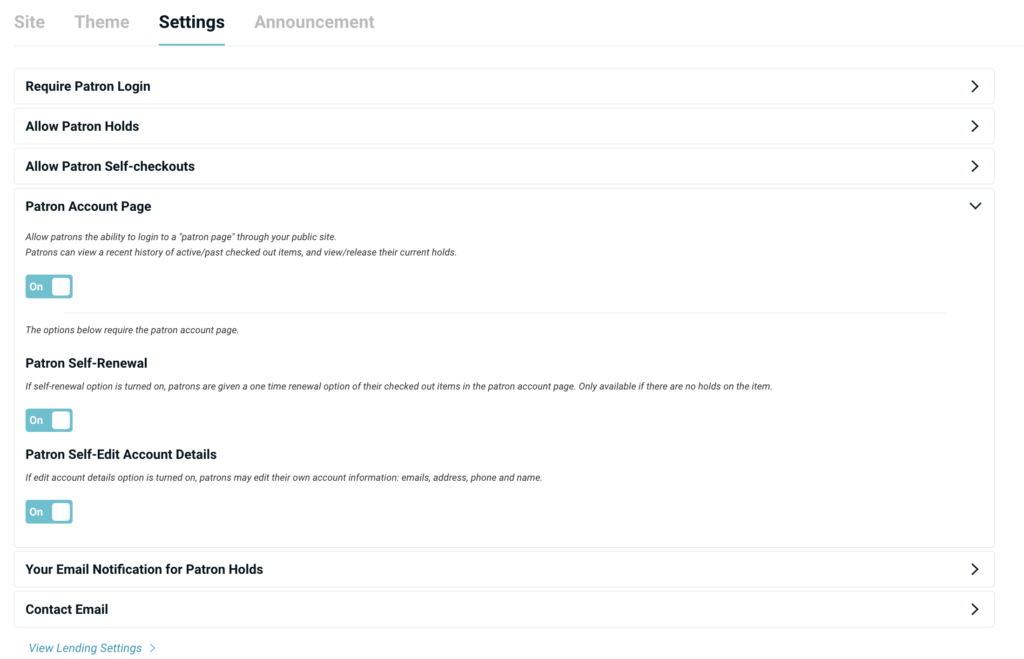Open the Allow Patron Holds section title
This screenshot has width=1024, height=659.
point(82,127)
